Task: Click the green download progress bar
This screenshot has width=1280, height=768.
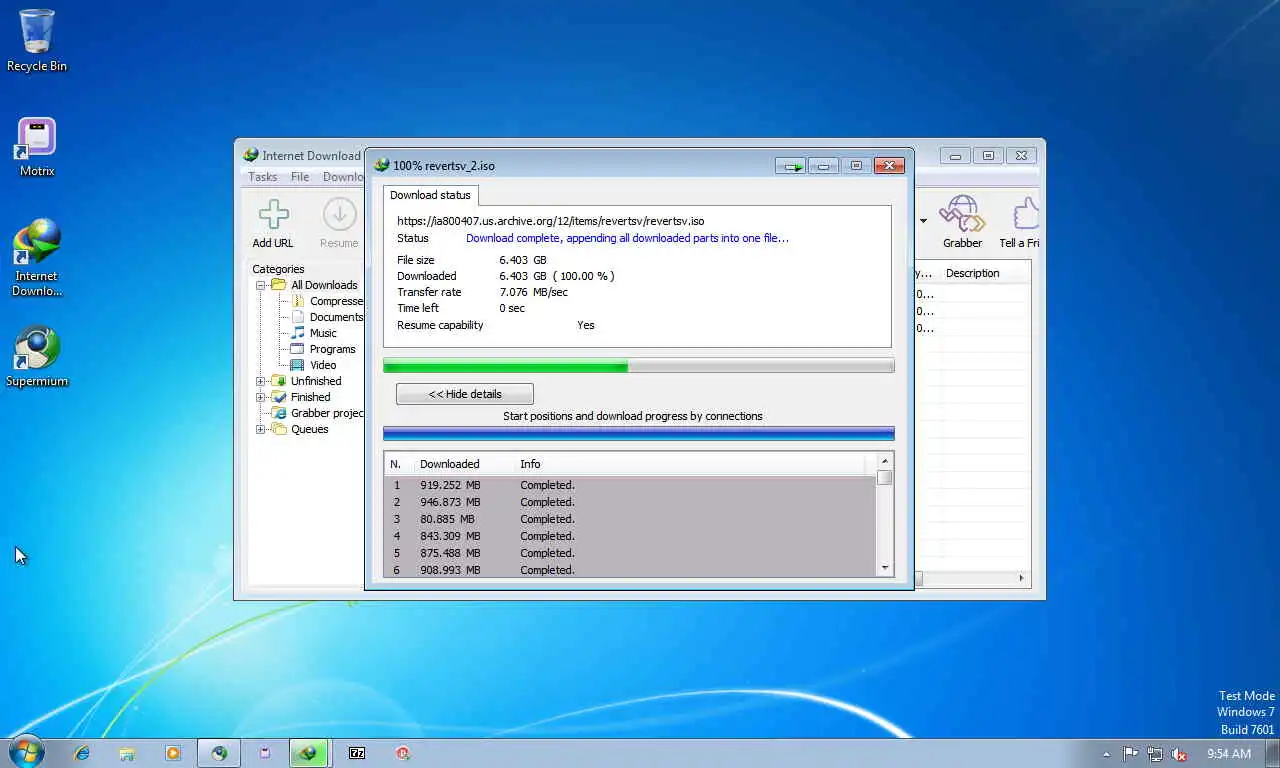Action: pos(638,366)
